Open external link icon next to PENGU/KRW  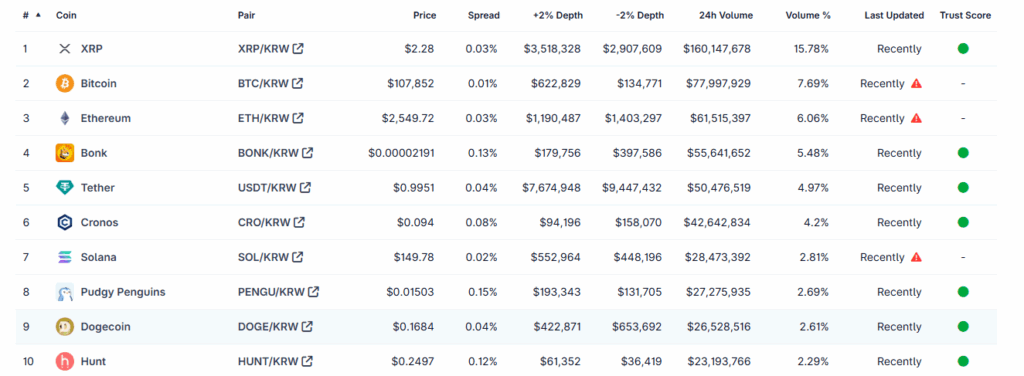313,291
